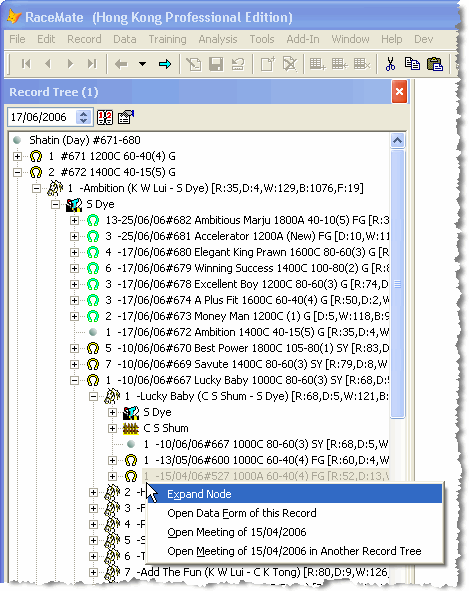The height and width of the screenshot is (591, 469).
Task: Go to the first record
Action: (26, 64)
